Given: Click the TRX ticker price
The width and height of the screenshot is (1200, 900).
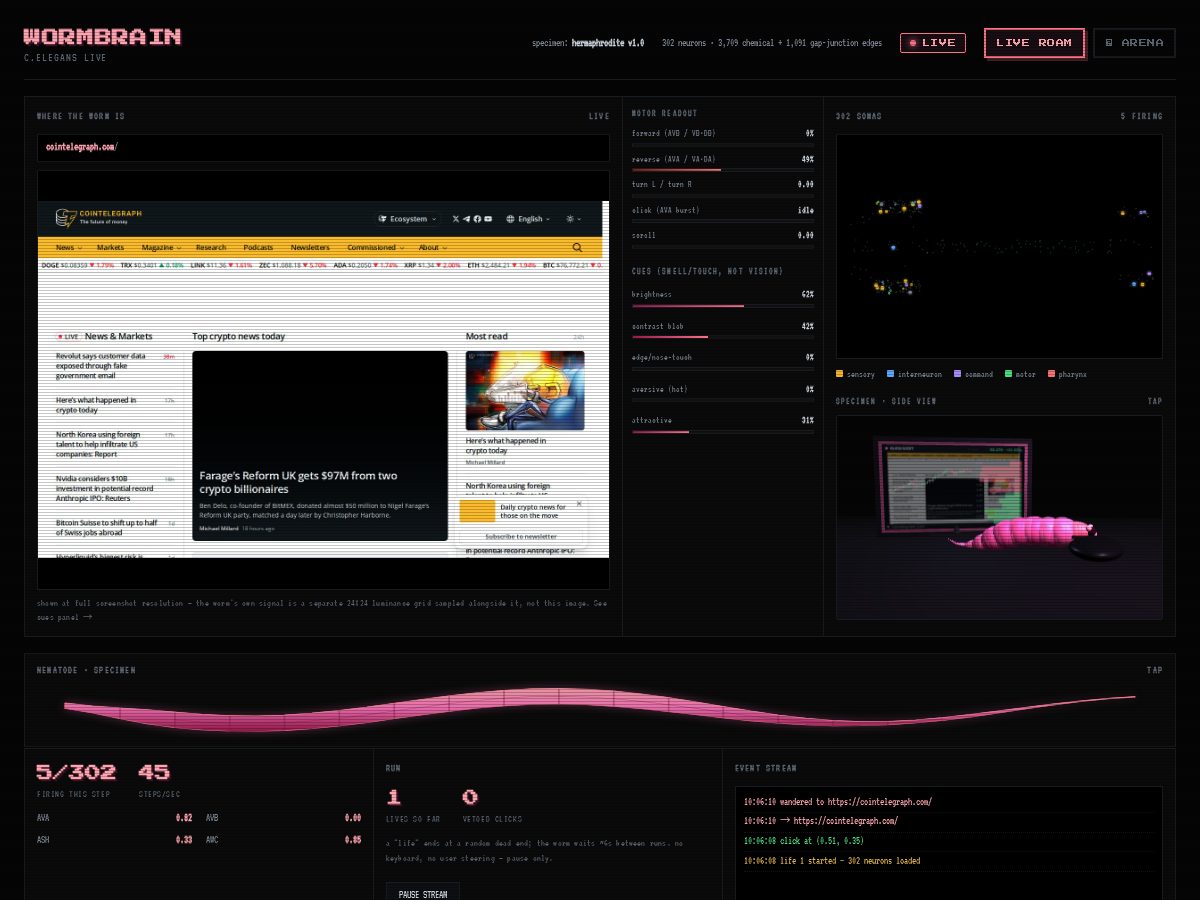Looking at the screenshot, I should pos(150,265).
